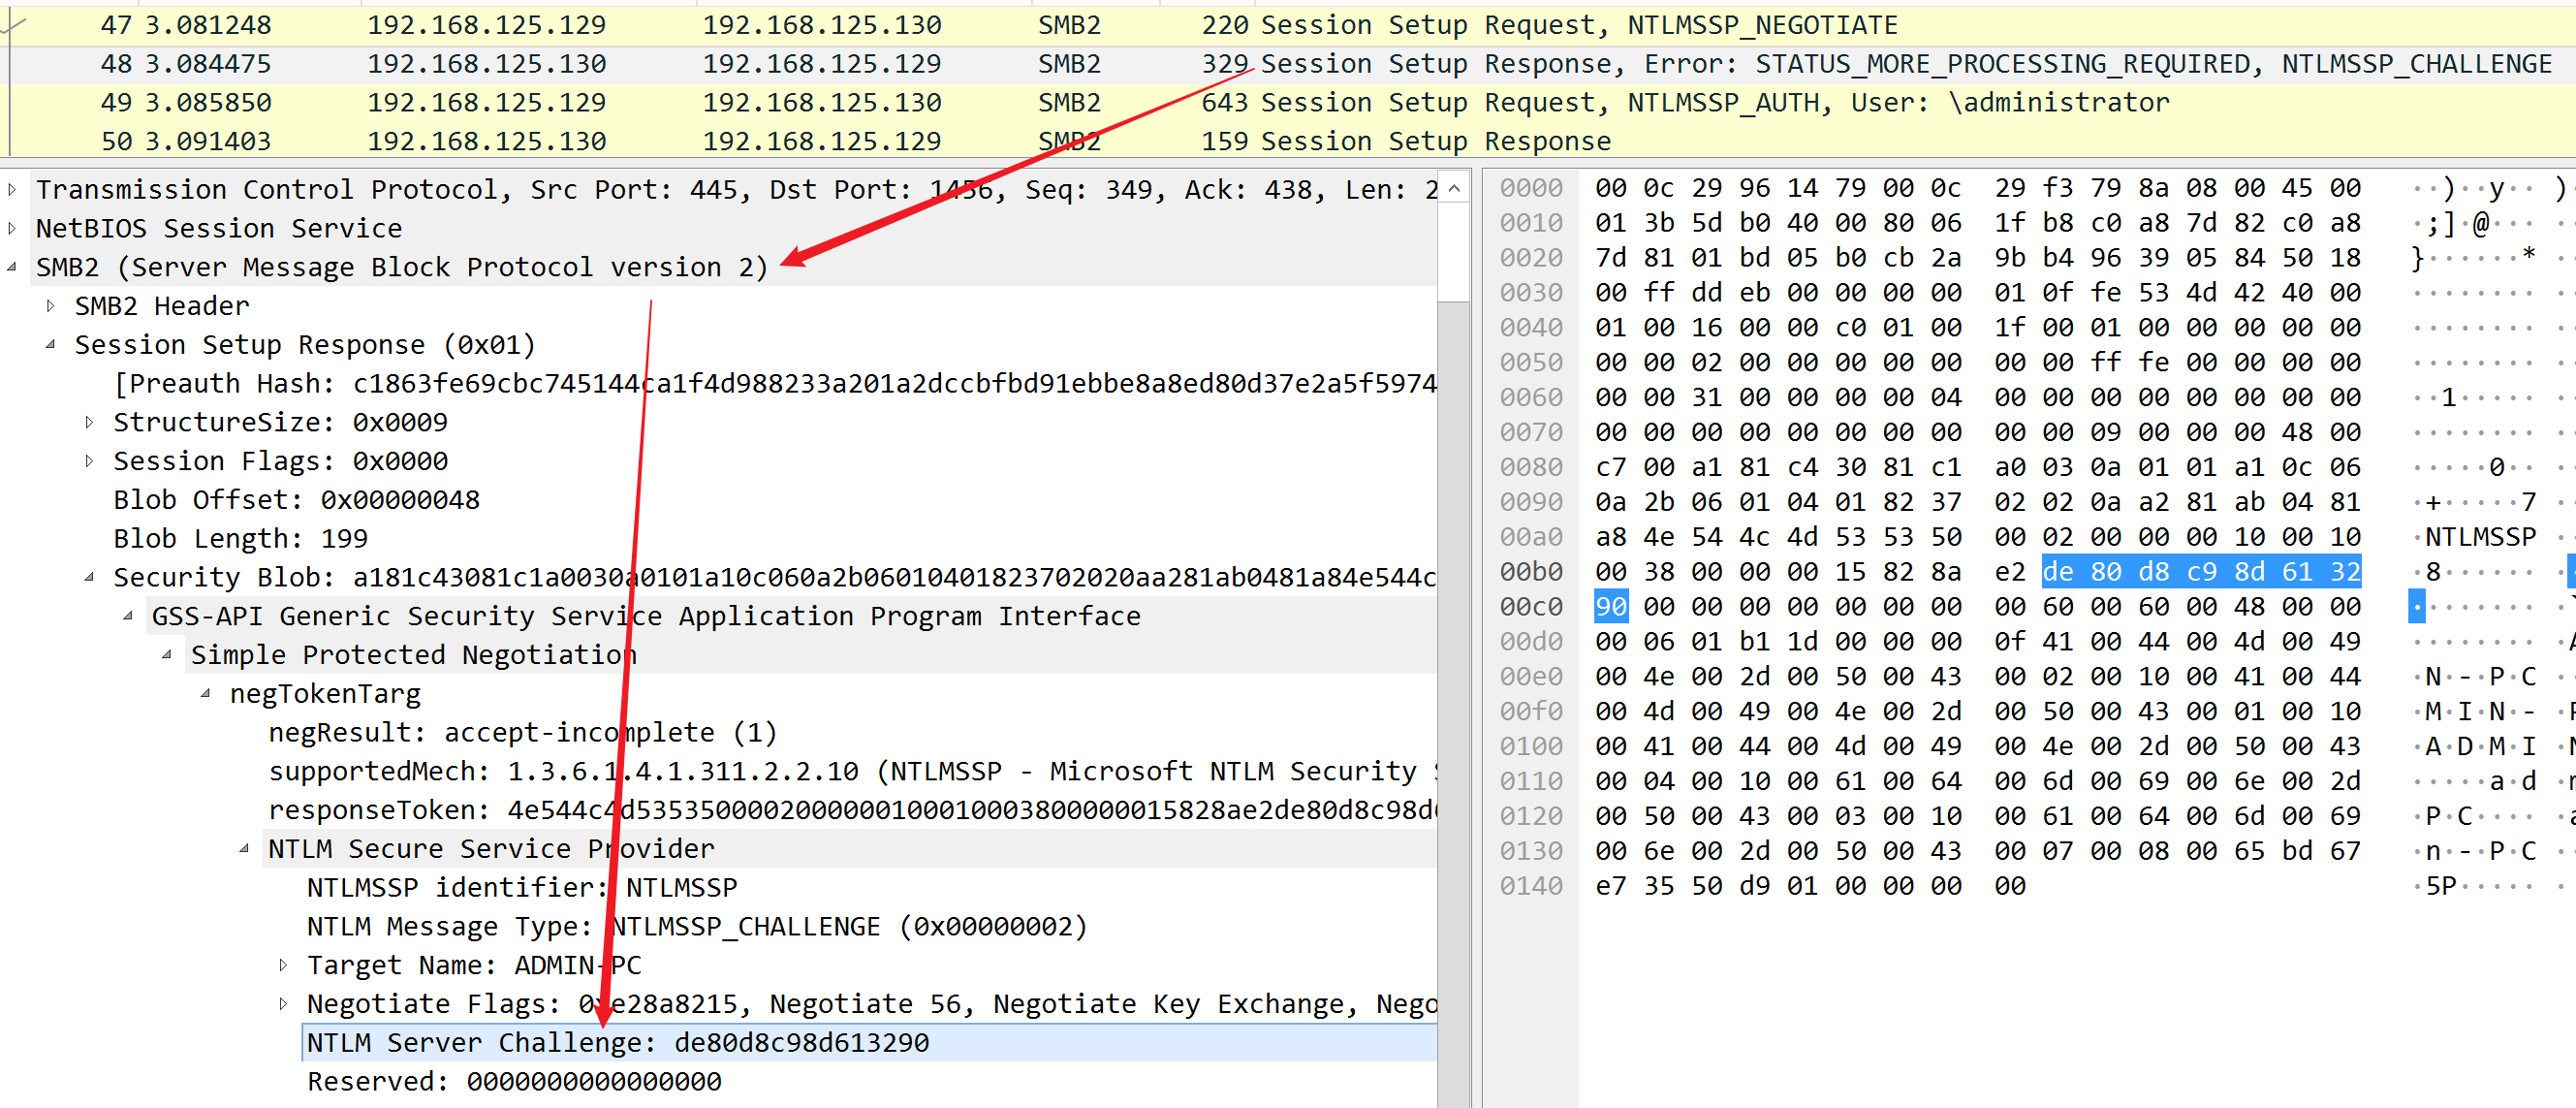Viewport: 2576px width, 1108px height.
Task: Click the SMB2 protocol icon in packet details
Action: [16, 268]
